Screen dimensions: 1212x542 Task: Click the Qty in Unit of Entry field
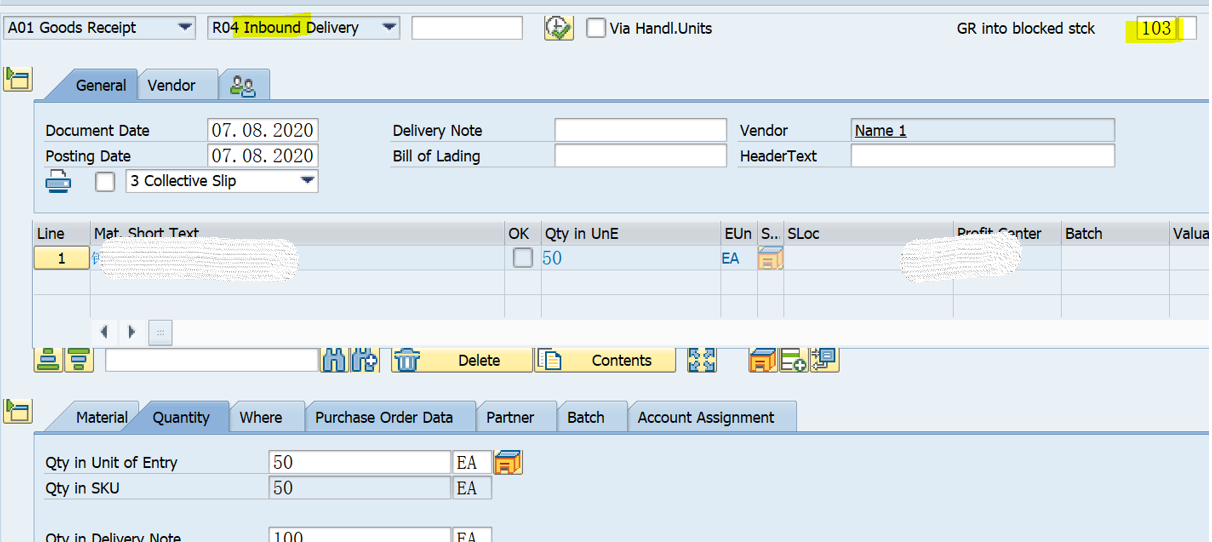coord(360,462)
